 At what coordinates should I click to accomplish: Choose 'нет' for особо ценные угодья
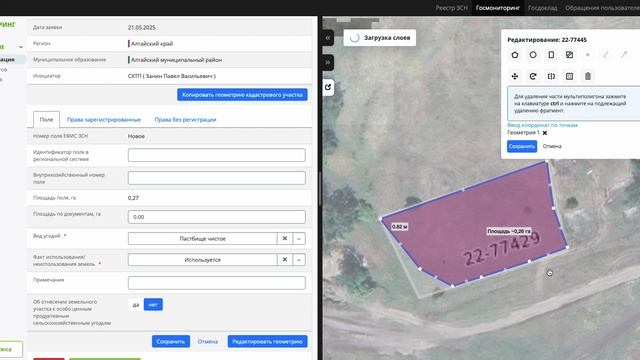point(153,304)
